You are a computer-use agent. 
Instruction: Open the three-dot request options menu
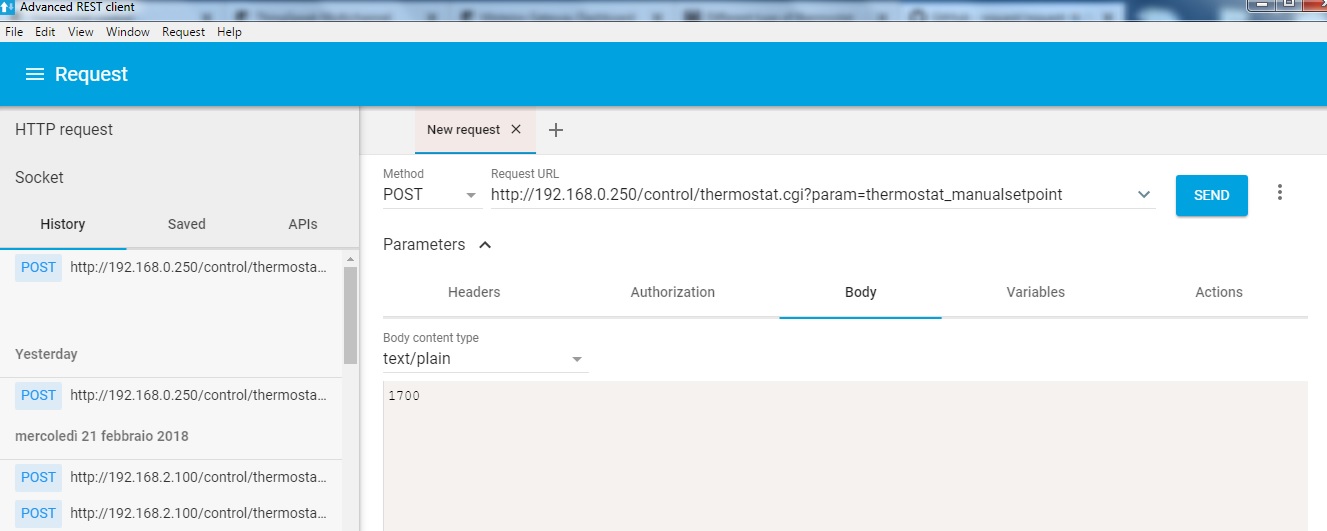point(1280,192)
